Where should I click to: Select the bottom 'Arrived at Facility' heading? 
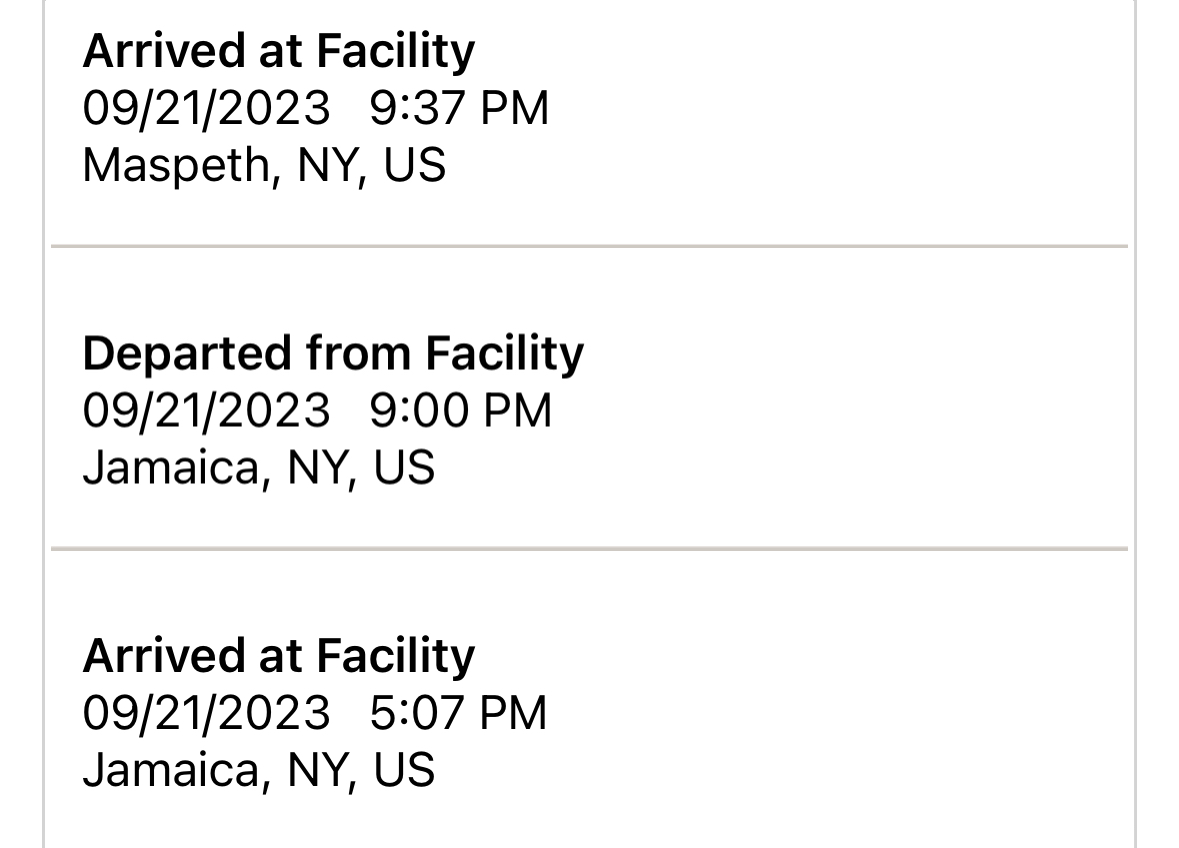click(279, 656)
